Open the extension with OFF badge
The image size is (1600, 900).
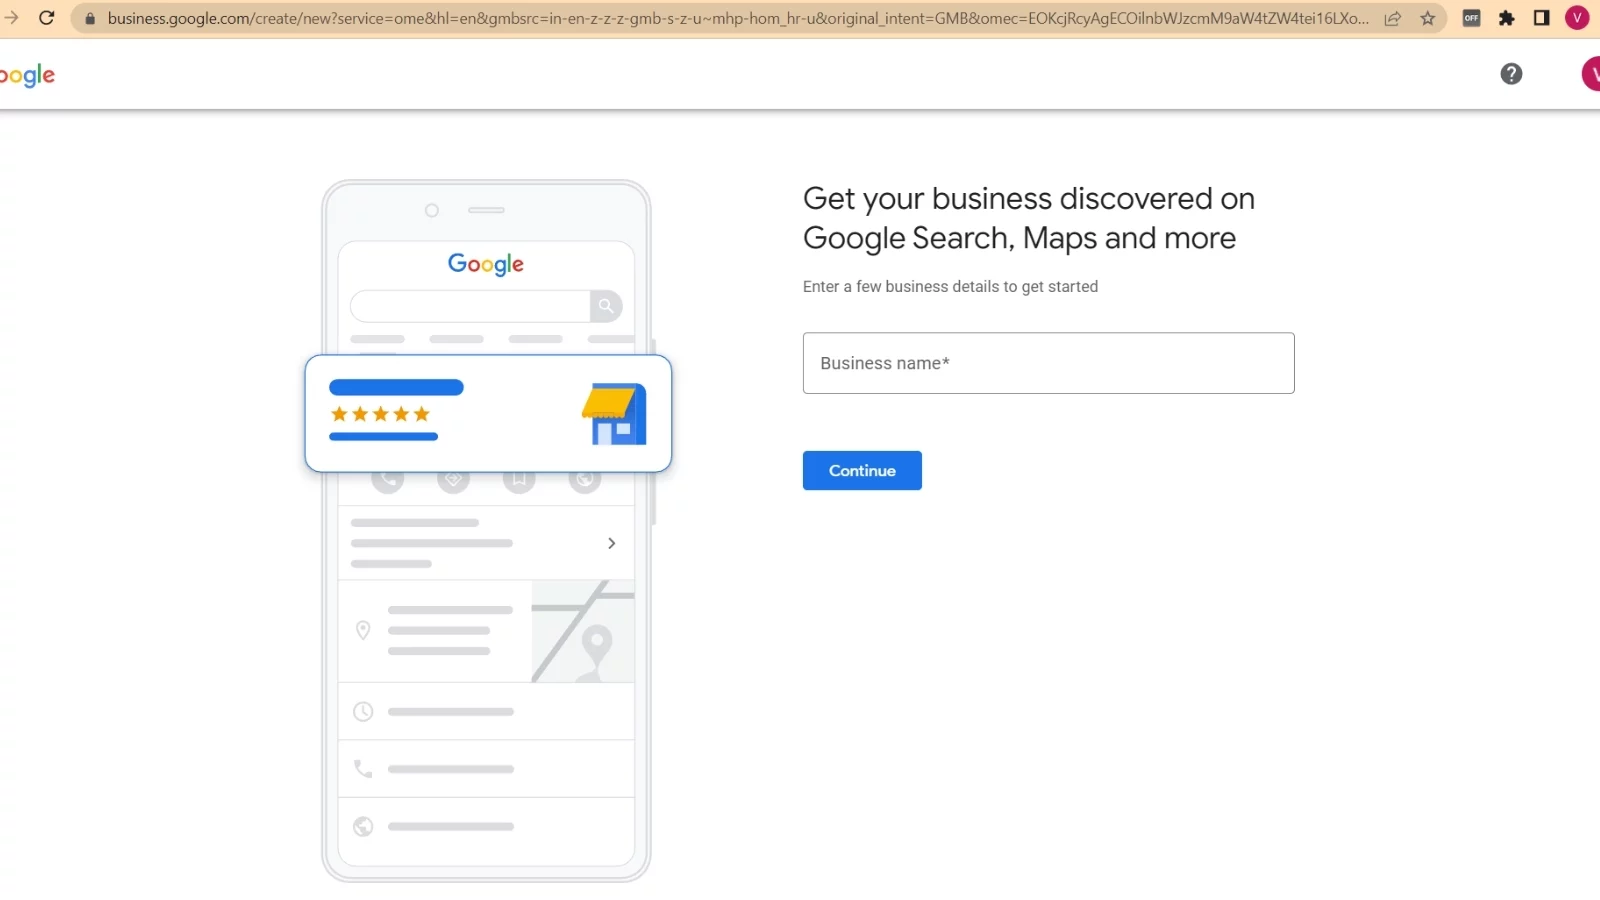1471,18
